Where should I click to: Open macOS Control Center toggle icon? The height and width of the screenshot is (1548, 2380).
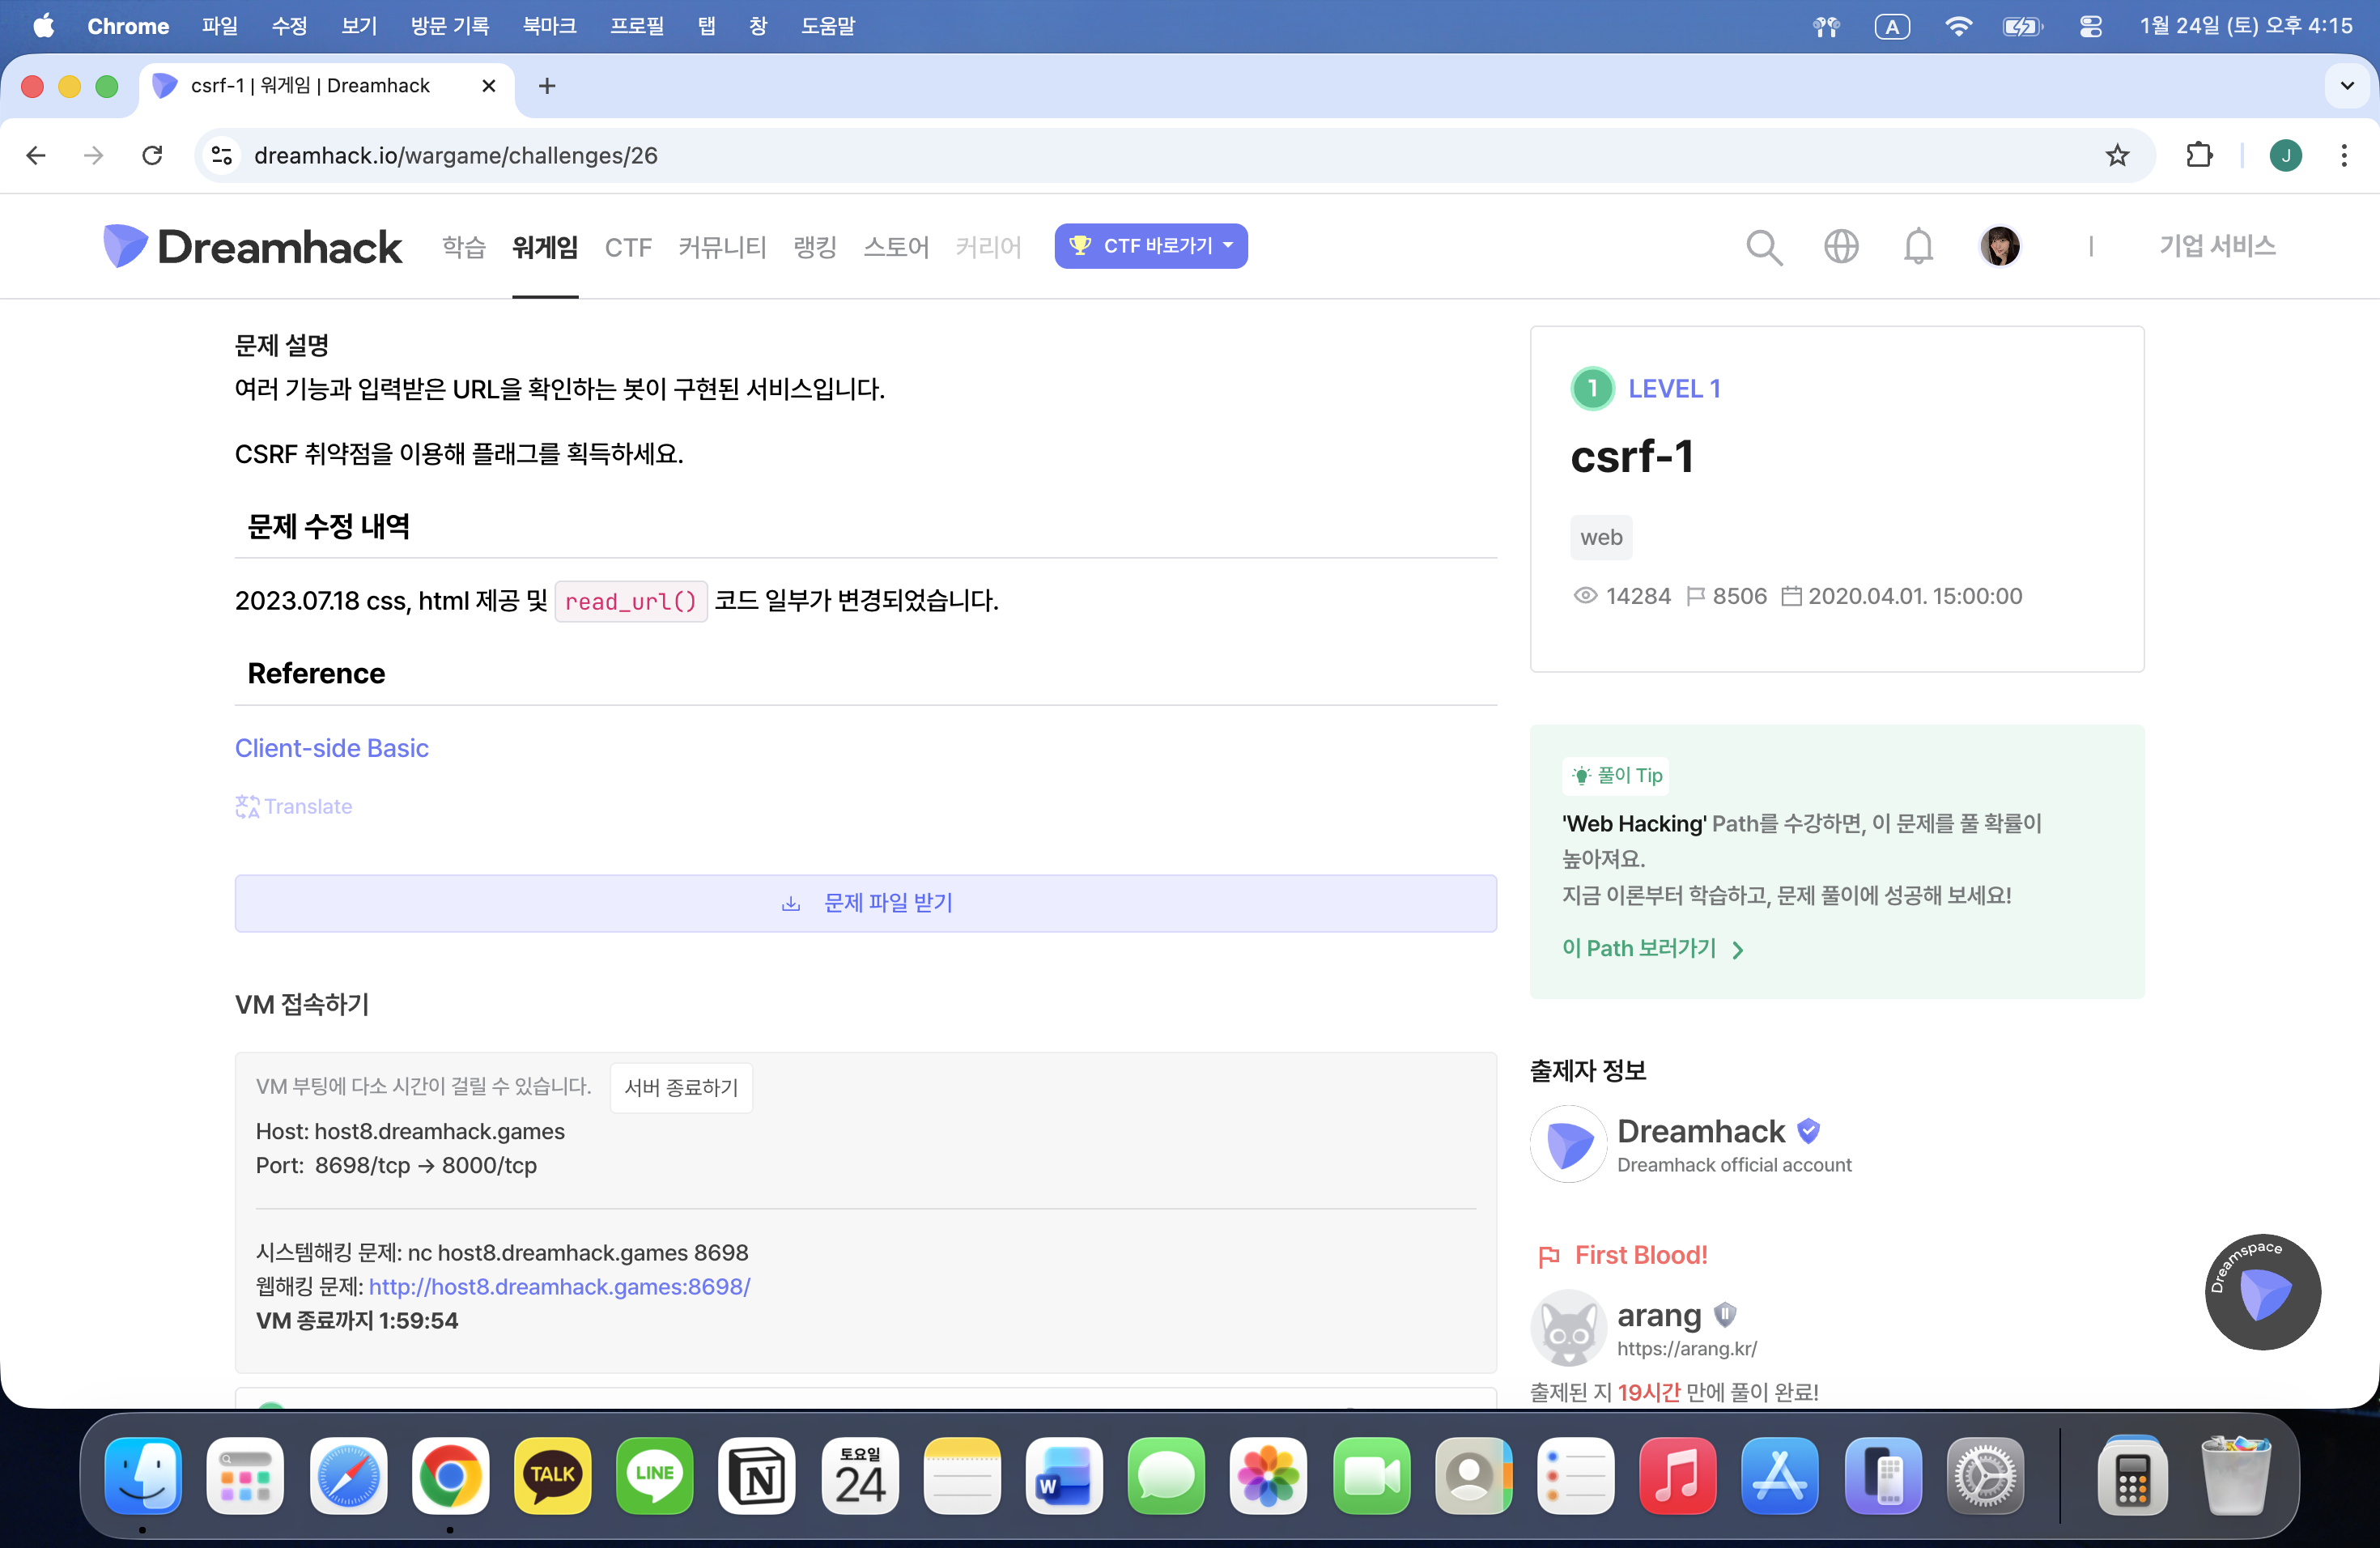[x=2090, y=26]
